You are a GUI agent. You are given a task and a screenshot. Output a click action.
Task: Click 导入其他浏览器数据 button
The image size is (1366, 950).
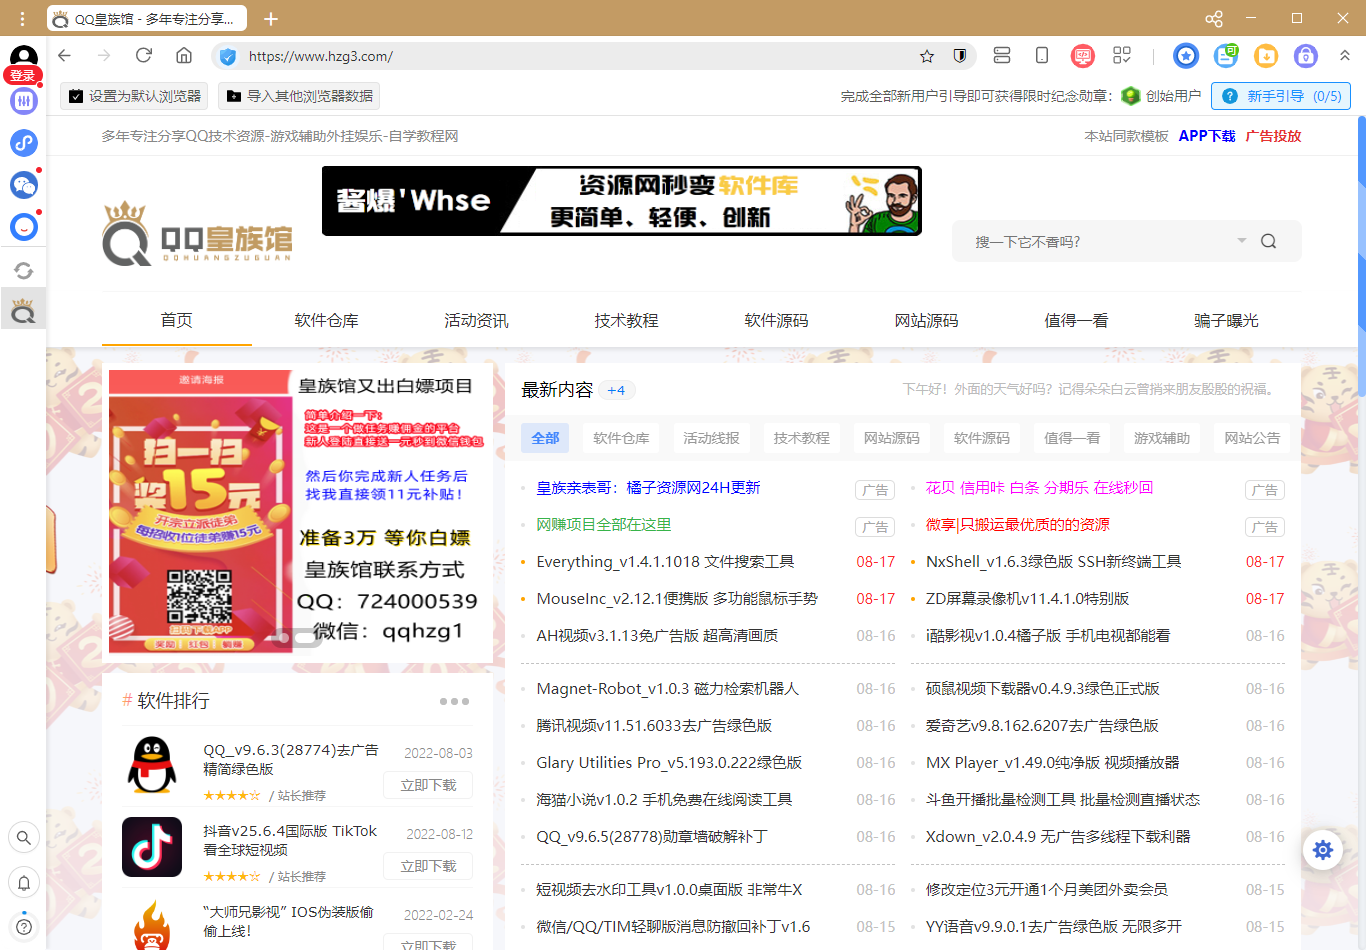[x=299, y=96]
